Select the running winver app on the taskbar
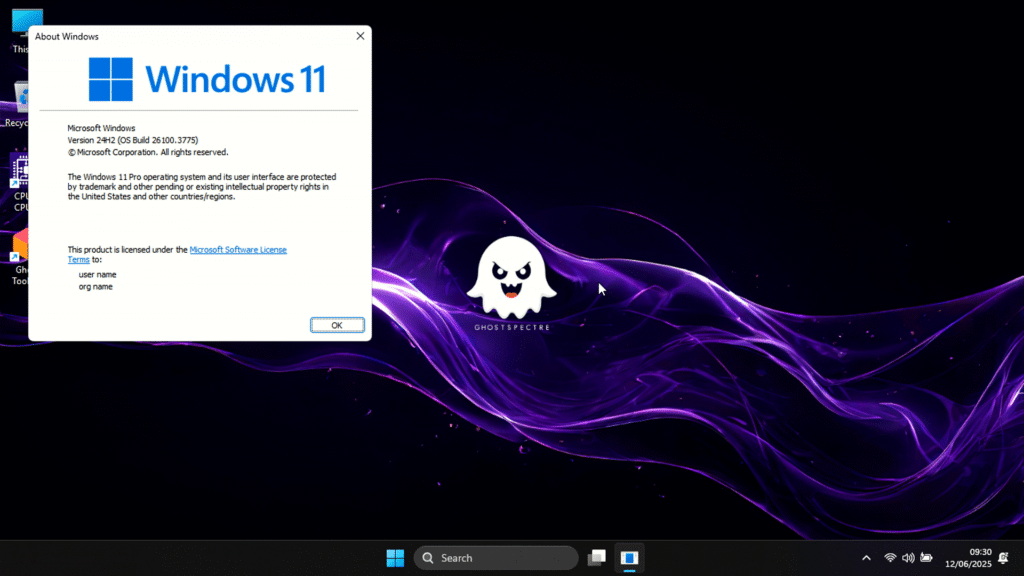The width and height of the screenshot is (1024, 576). click(x=629, y=558)
